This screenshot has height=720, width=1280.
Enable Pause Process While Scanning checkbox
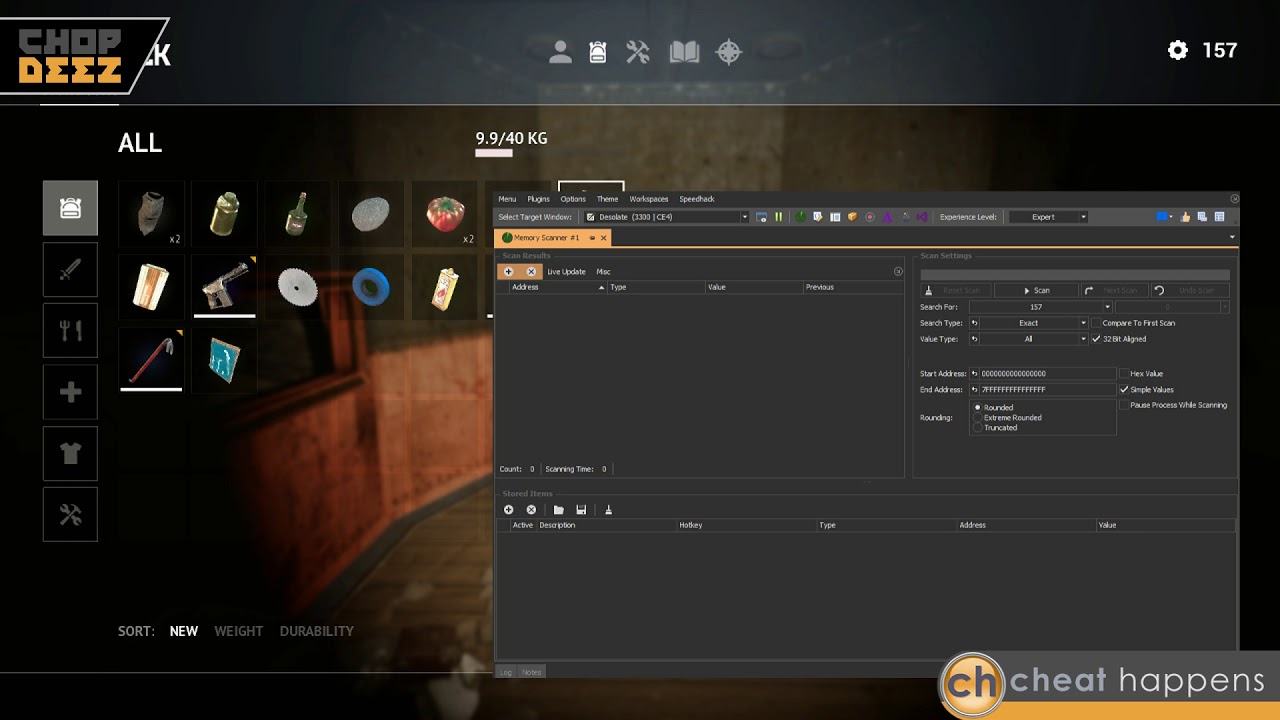(x=1124, y=405)
